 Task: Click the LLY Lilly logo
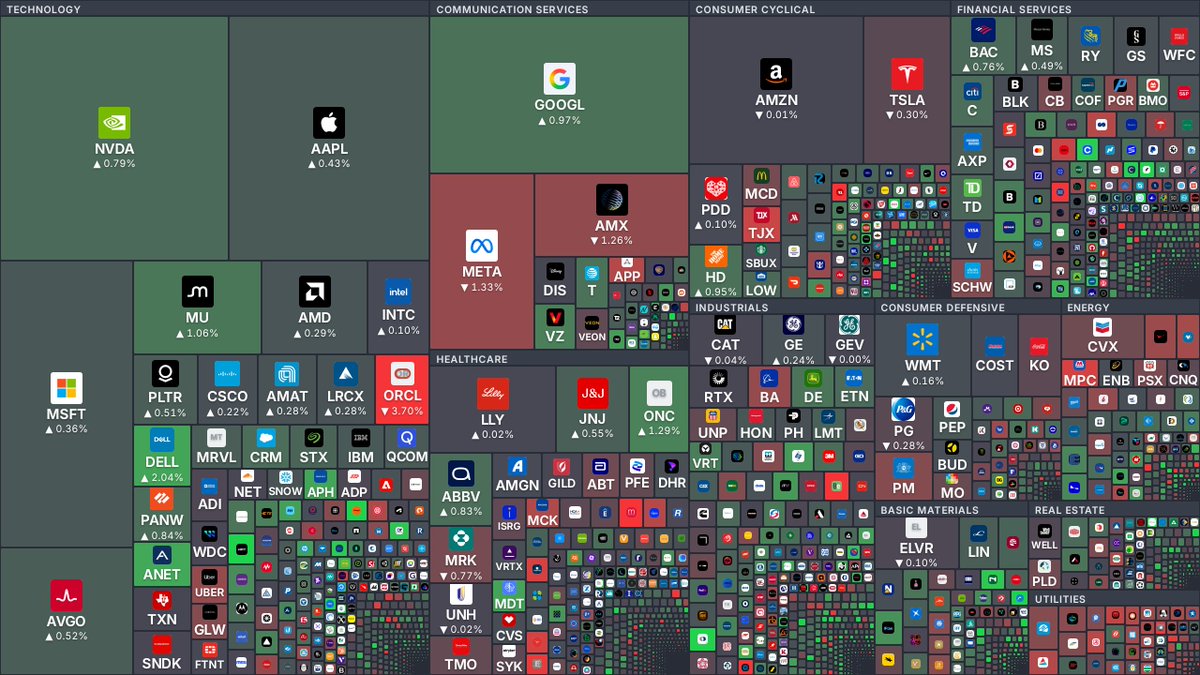click(x=492, y=394)
